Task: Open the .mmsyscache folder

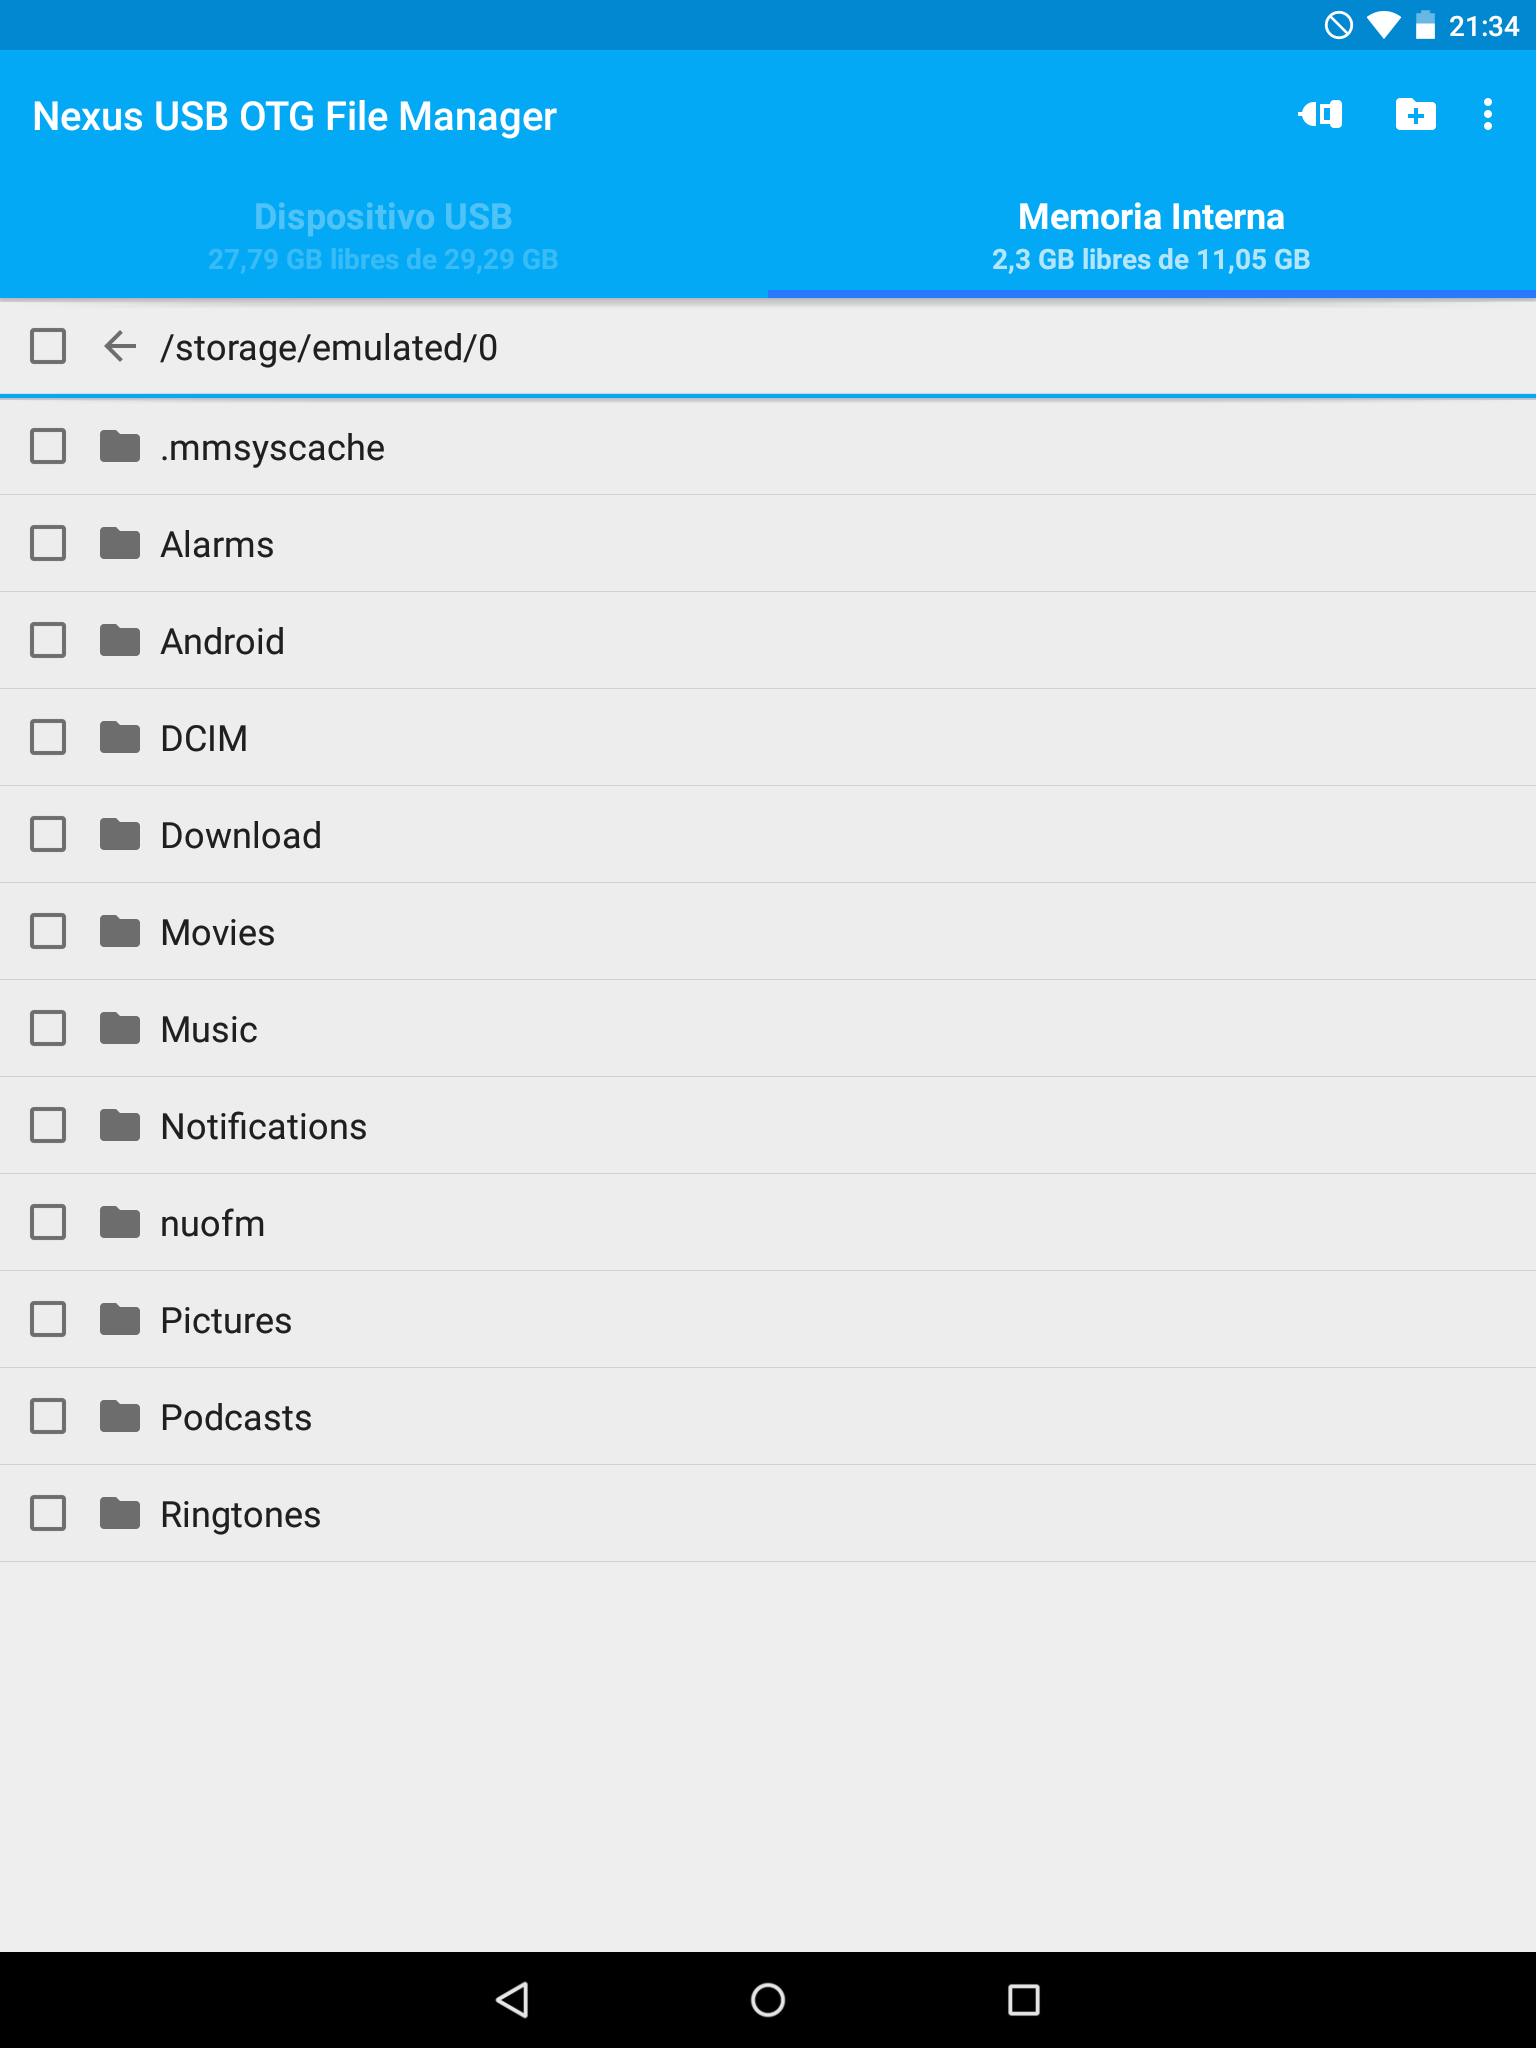Action: [x=768, y=447]
